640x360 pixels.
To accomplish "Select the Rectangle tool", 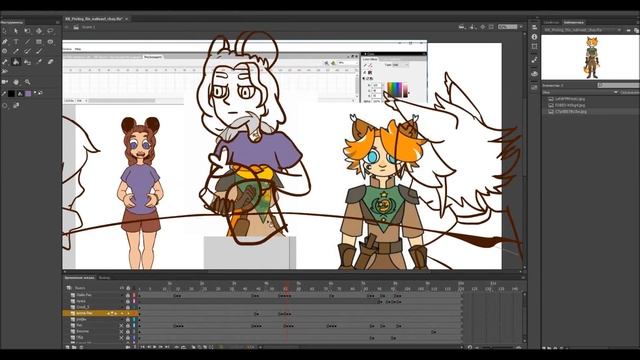I will pyautogui.click(x=39, y=42).
